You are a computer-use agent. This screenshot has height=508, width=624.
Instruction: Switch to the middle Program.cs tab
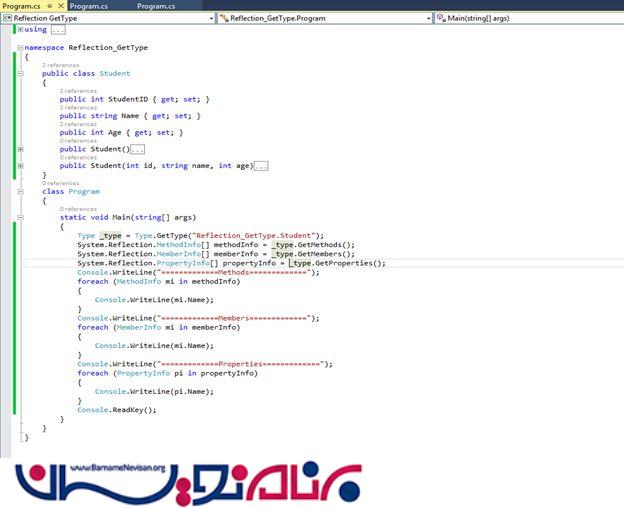(x=90, y=6)
